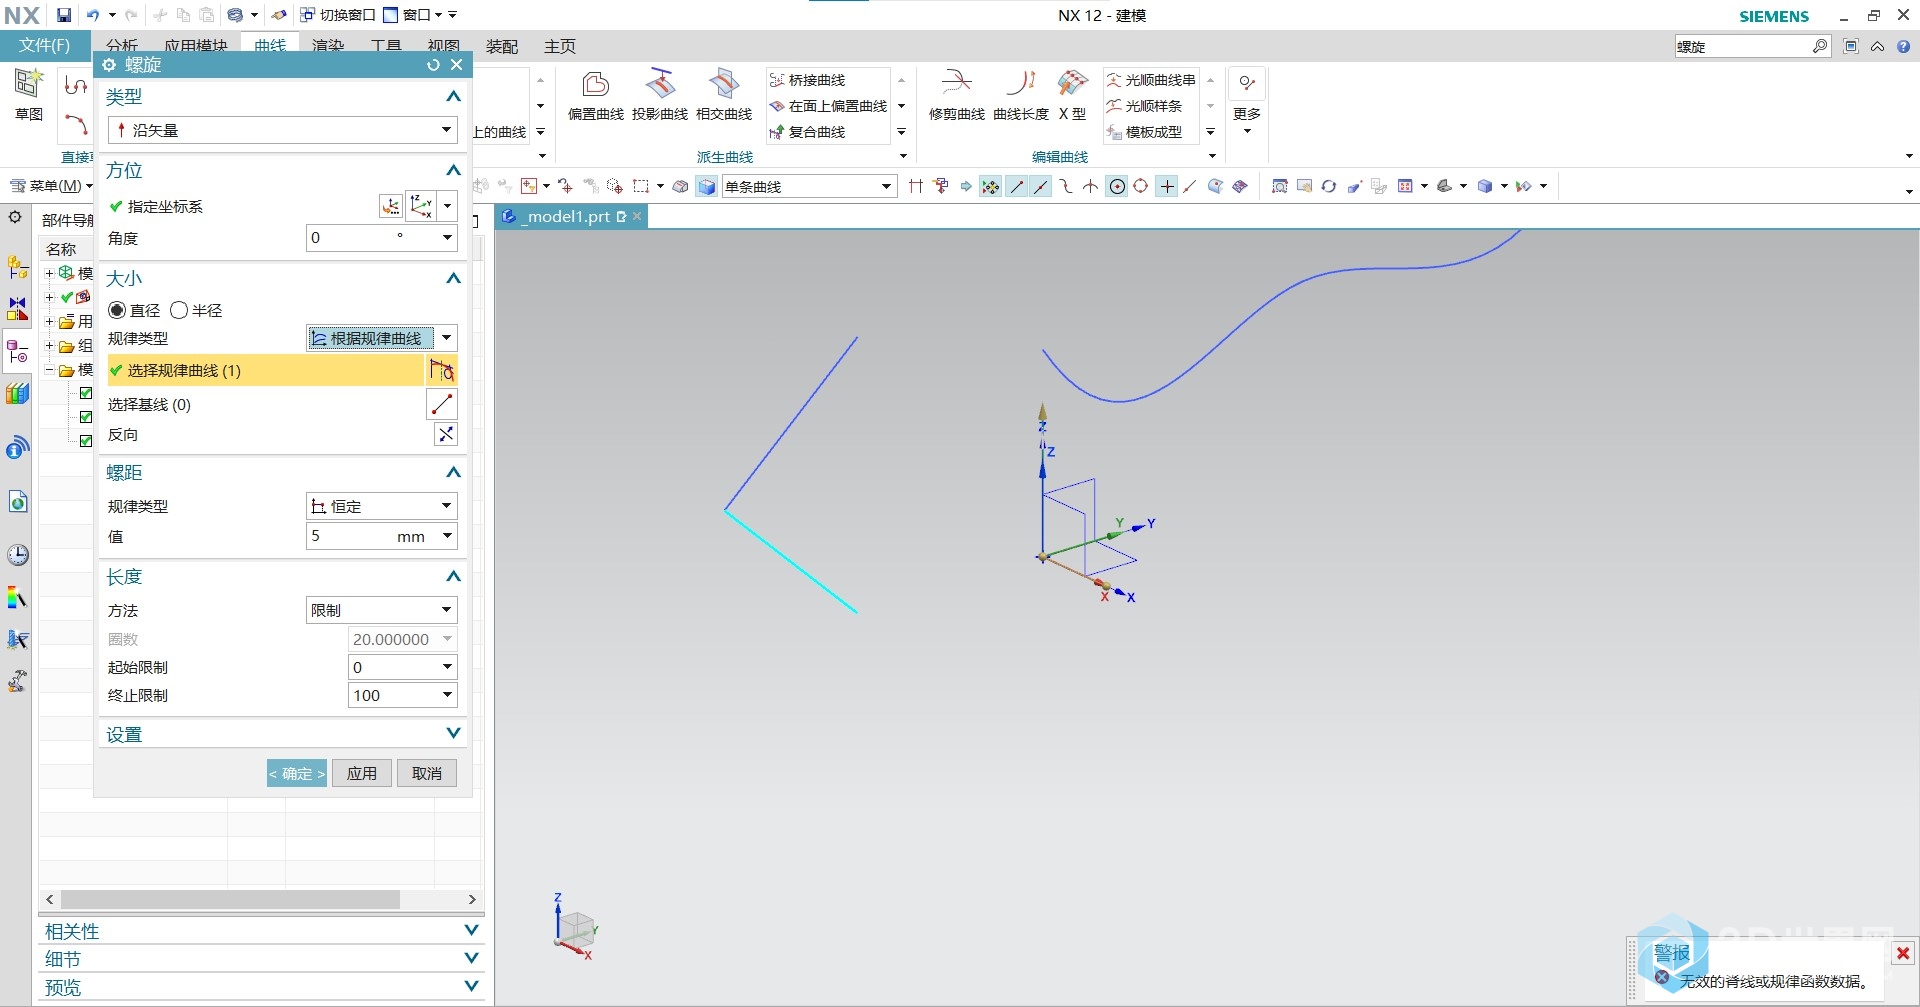Open the More (更多) gallery
This screenshot has width=1920, height=1007.
pos(1247,101)
